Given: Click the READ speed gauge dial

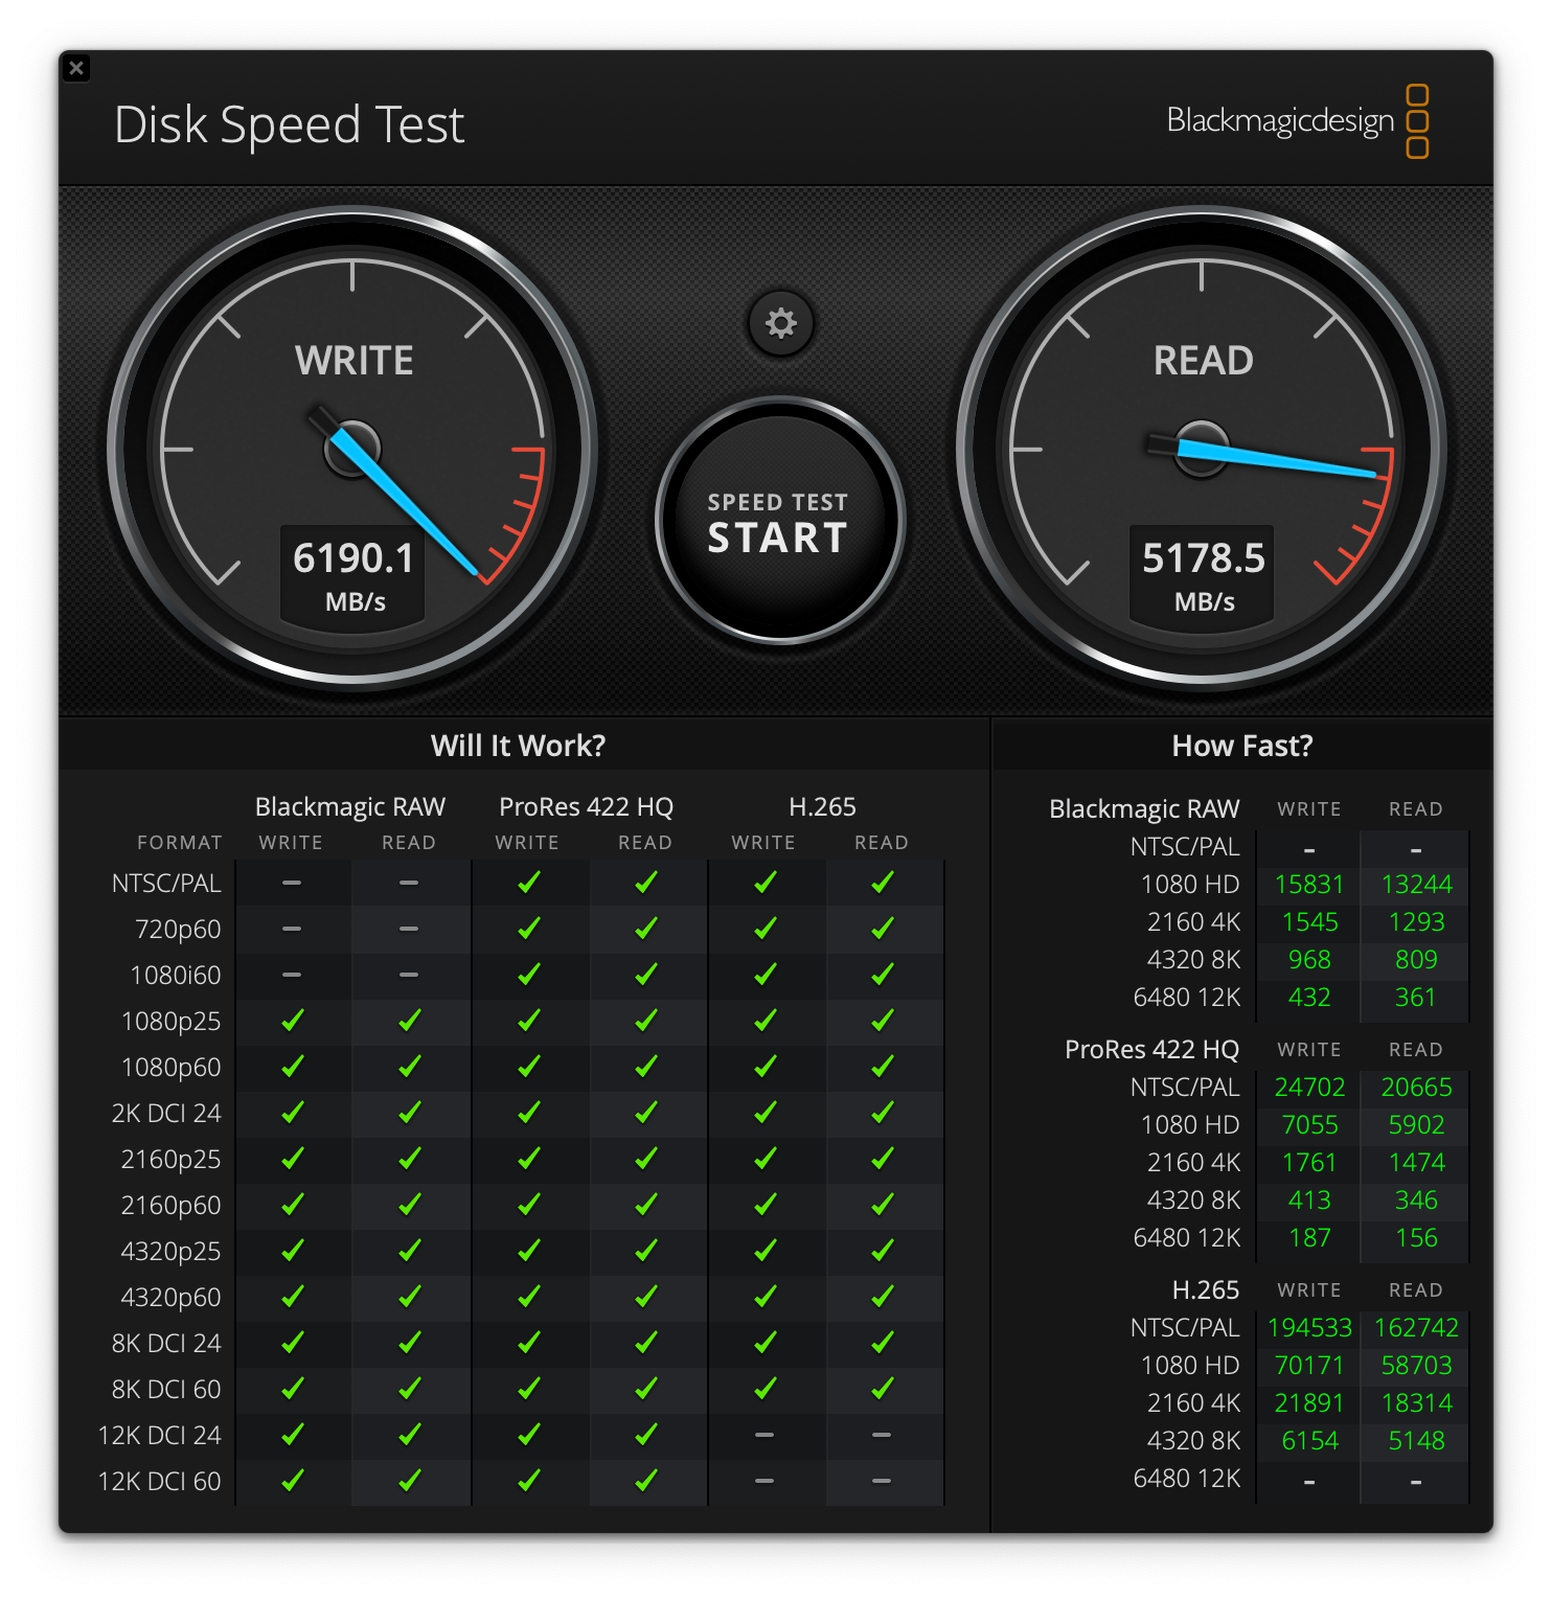Looking at the screenshot, I should click(1201, 449).
